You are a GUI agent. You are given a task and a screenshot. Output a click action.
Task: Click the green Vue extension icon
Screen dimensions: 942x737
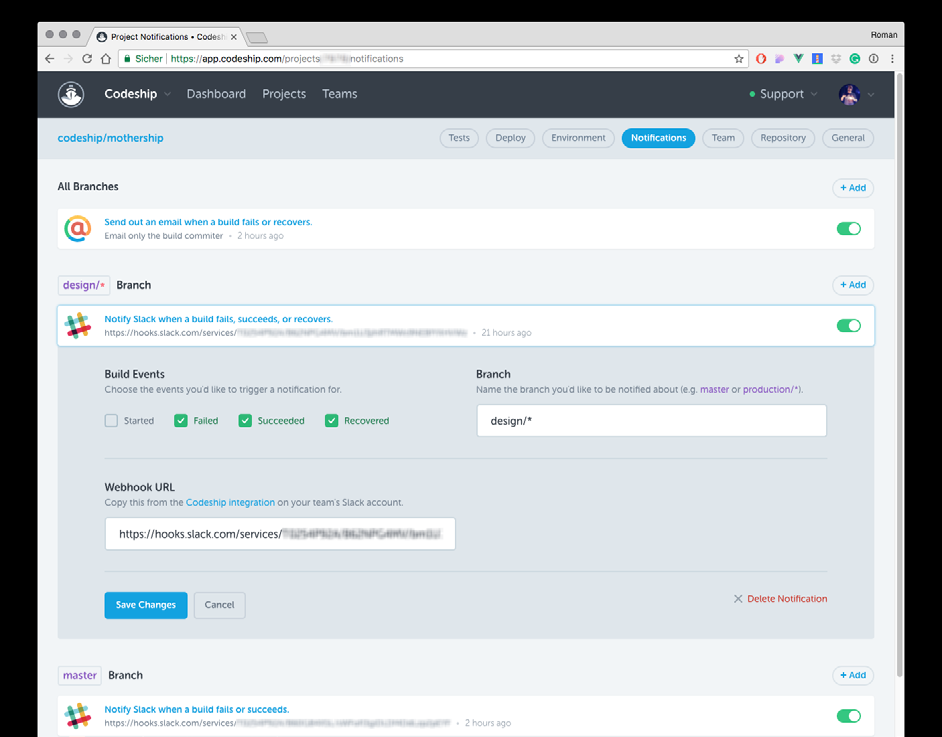coord(798,59)
